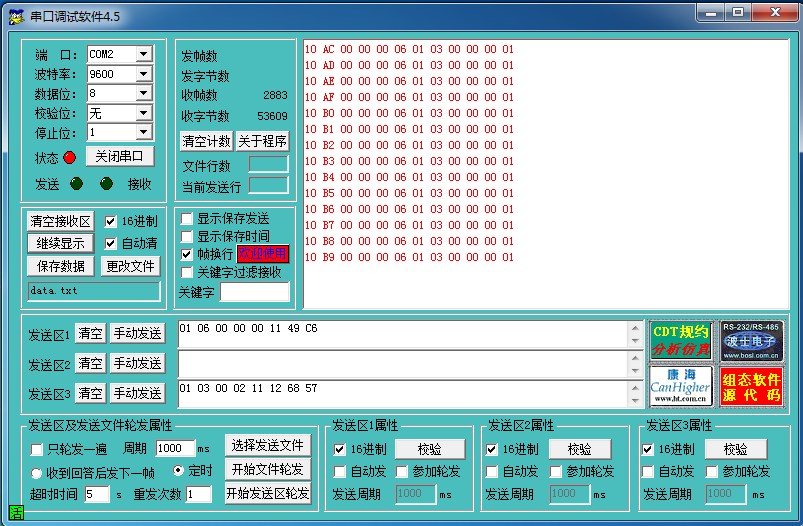Open the 校验位 parity dropdown
Screen dimensions: 803x526
pyautogui.click(x=143, y=113)
